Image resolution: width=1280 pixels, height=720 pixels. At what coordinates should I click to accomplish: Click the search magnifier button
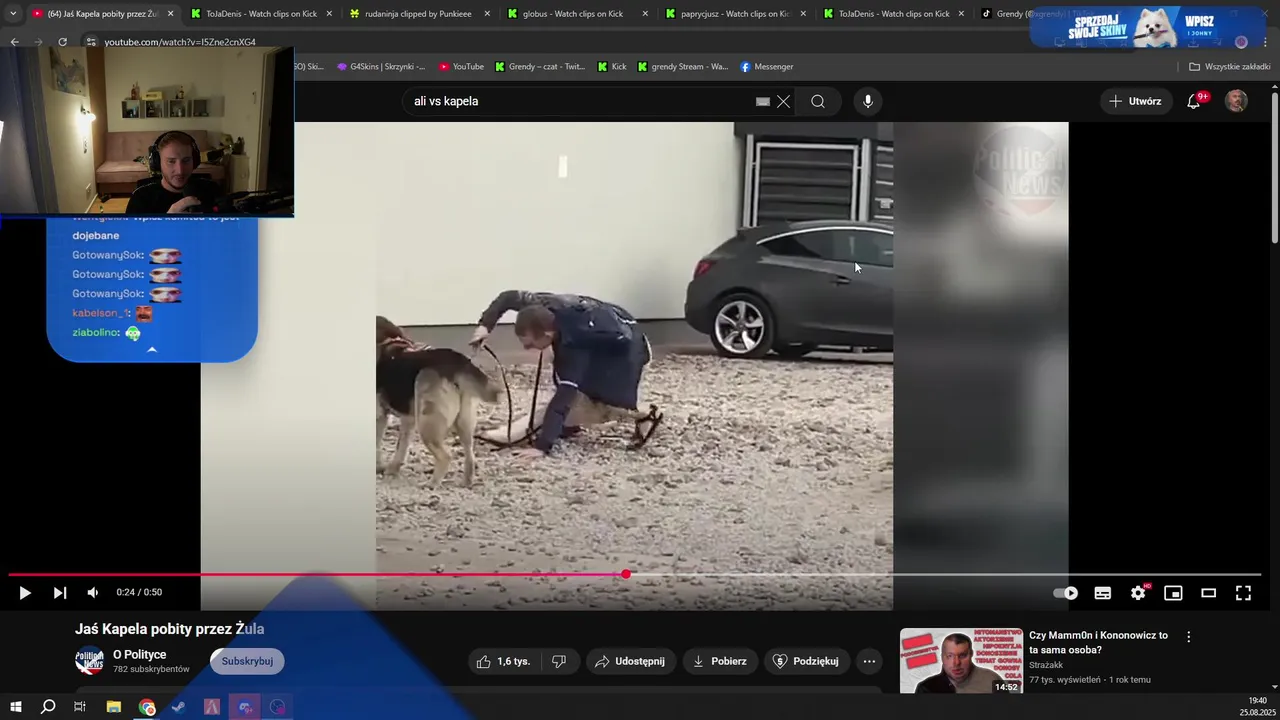point(818,101)
